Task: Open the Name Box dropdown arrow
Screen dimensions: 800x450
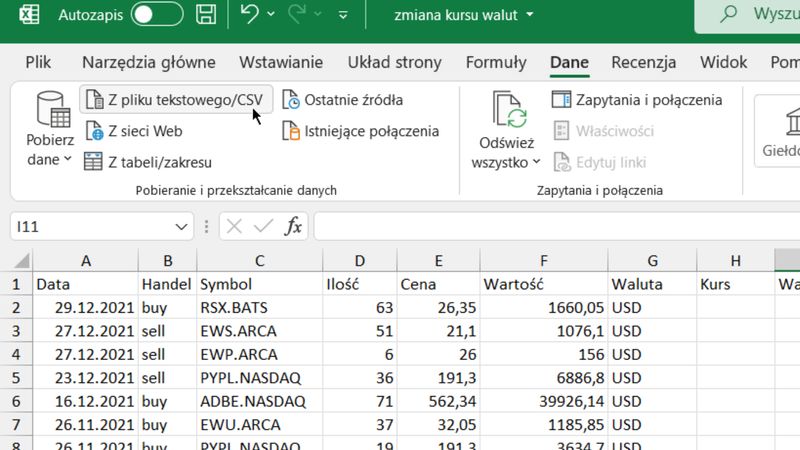Action: (181, 227)
